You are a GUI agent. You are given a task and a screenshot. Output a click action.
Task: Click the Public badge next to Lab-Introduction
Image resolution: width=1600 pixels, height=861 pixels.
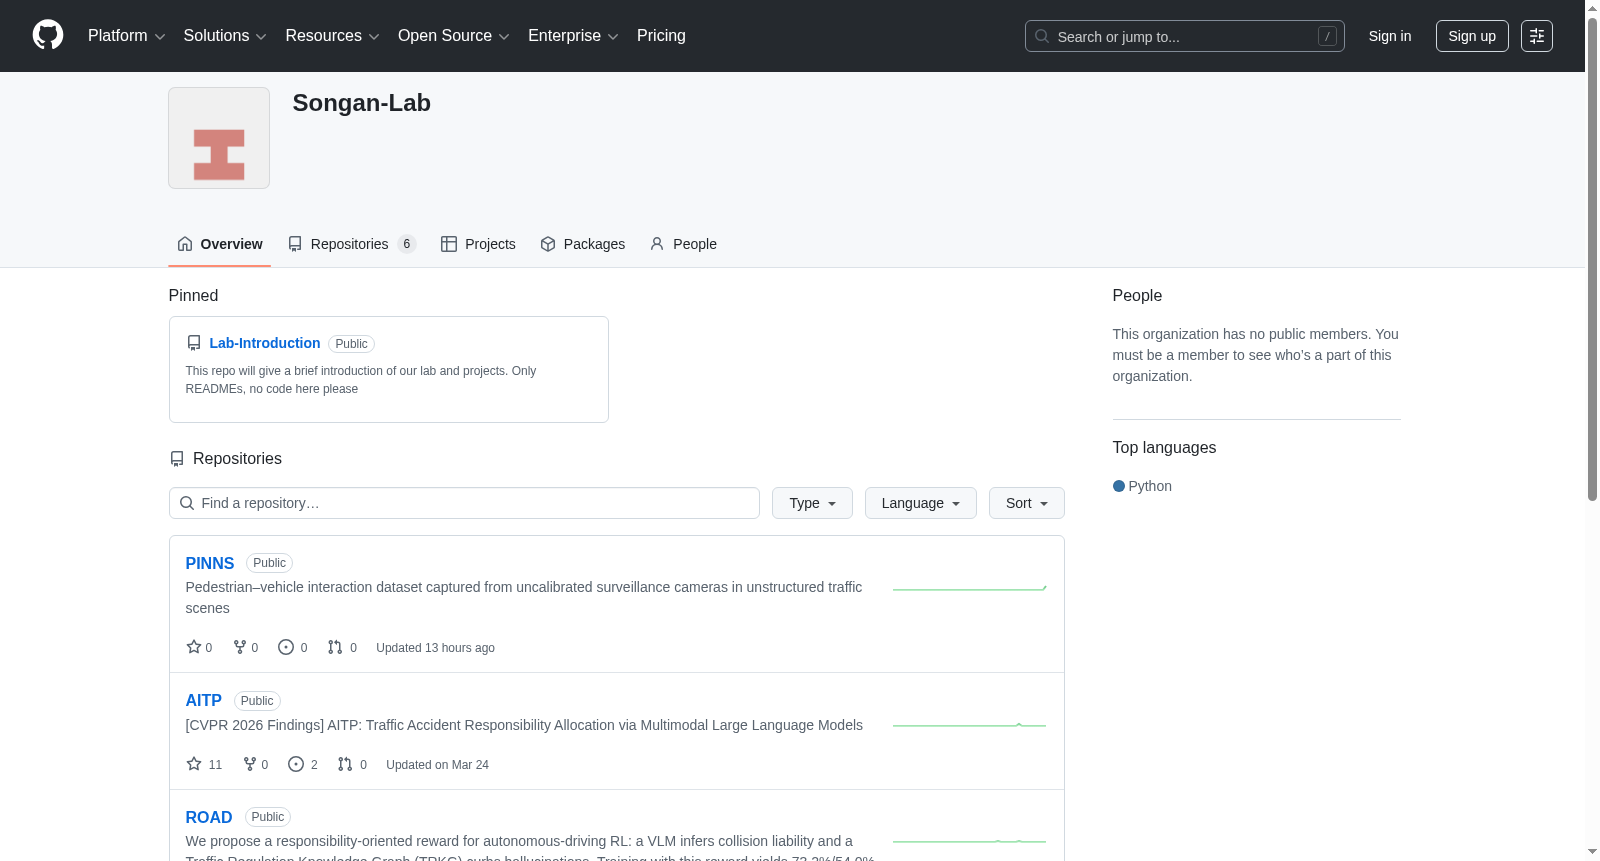351,344
